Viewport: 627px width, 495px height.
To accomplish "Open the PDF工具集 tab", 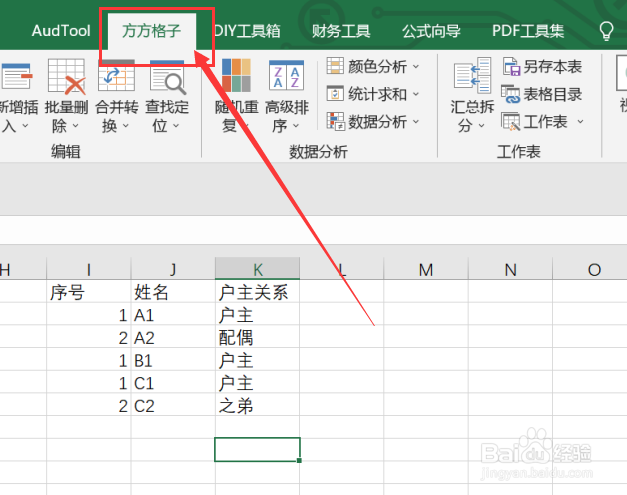I will pos(528,31).
